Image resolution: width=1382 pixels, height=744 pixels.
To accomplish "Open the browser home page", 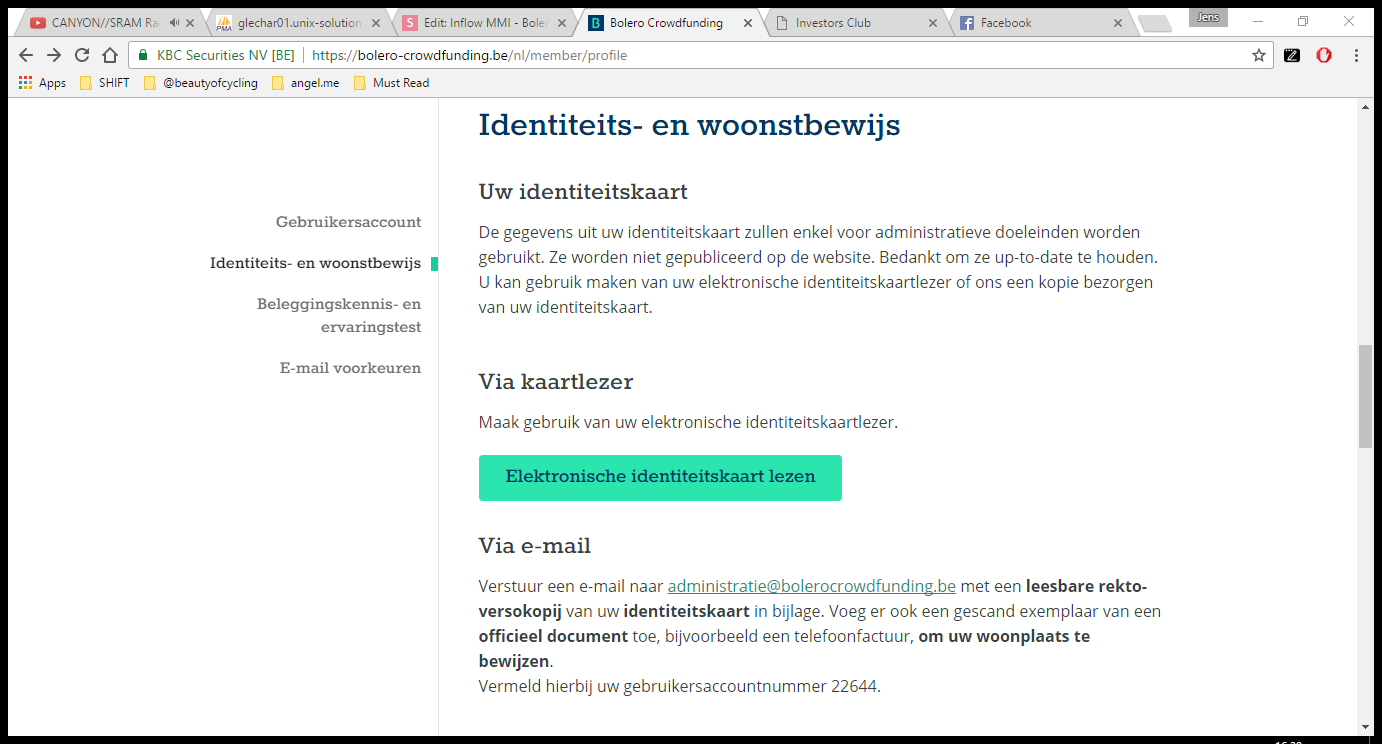I will (x=110, y=55).
